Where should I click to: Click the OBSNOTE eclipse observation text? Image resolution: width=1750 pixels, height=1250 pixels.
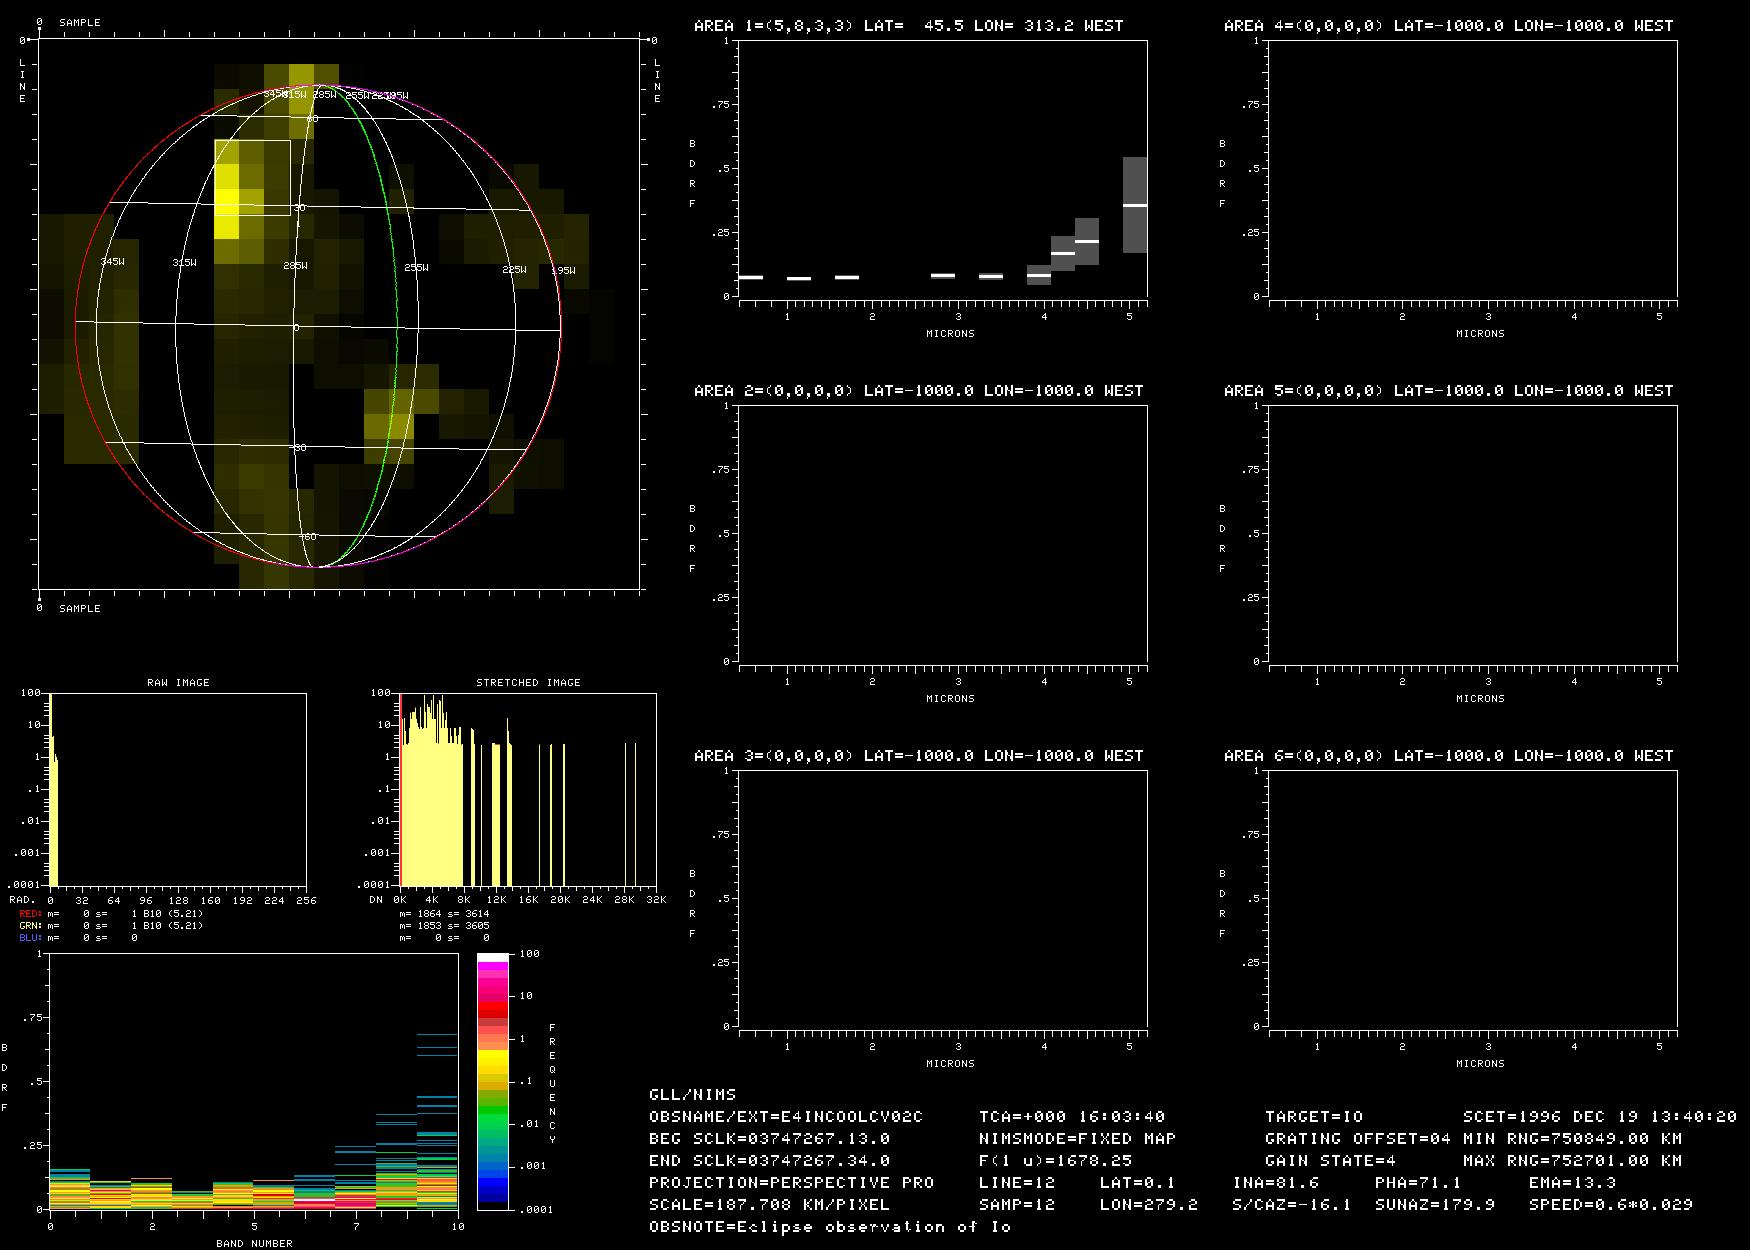click(830, 1227)
